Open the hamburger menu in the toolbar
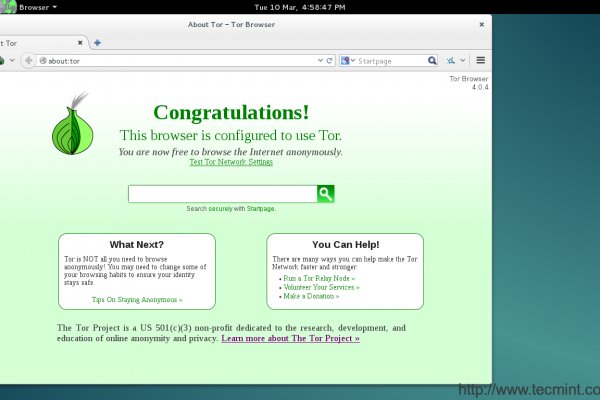 pos(480,60)
